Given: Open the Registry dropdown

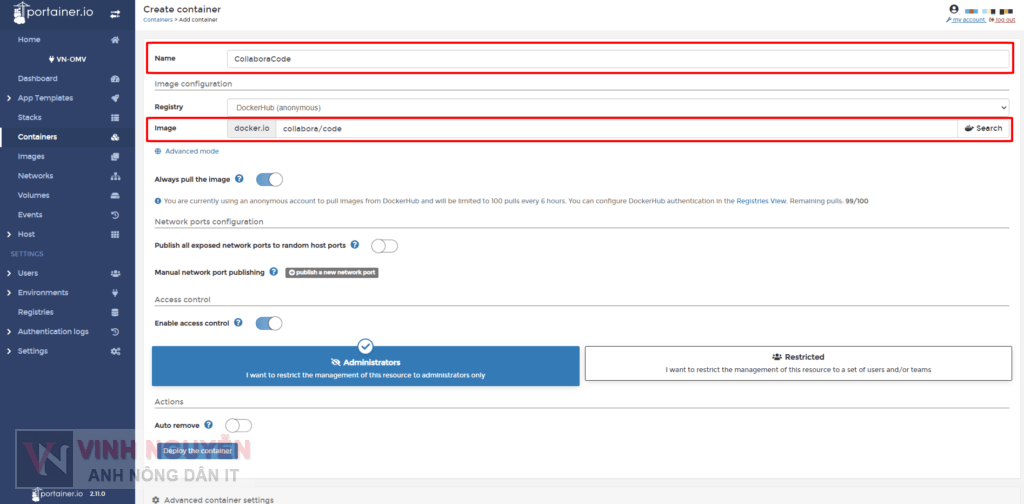Looking at the screenshot, I should point(618,107).
